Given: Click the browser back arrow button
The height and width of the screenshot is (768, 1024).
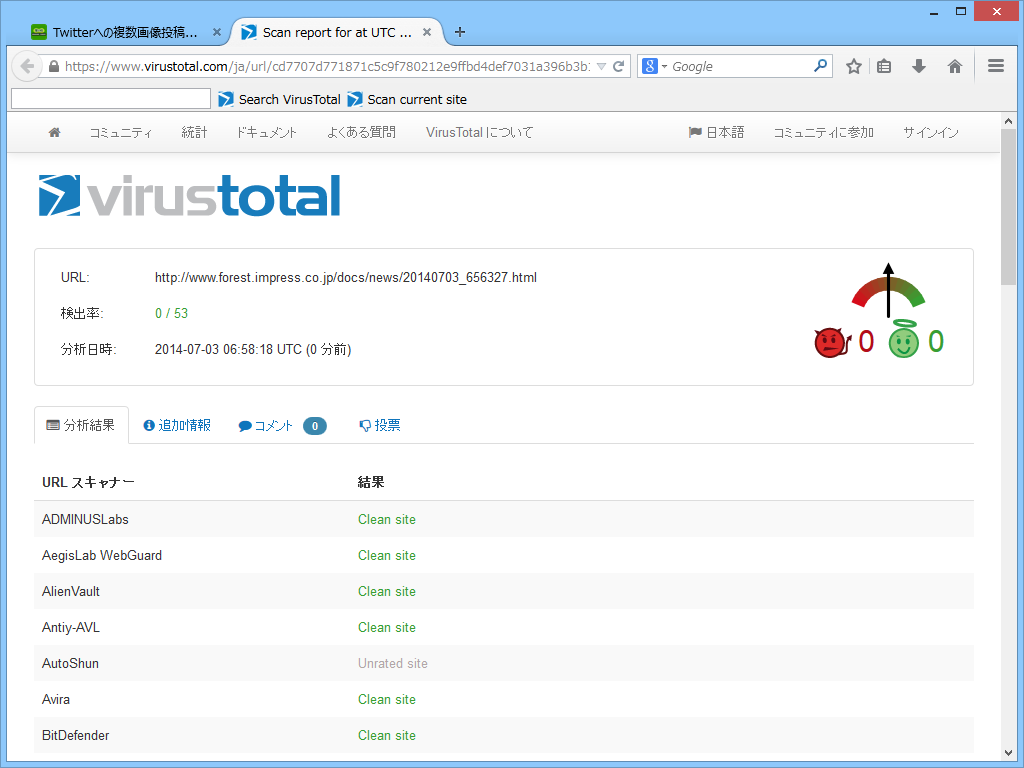Looking at the screenshot, I should pyautogui.click(x=27, y=66).
